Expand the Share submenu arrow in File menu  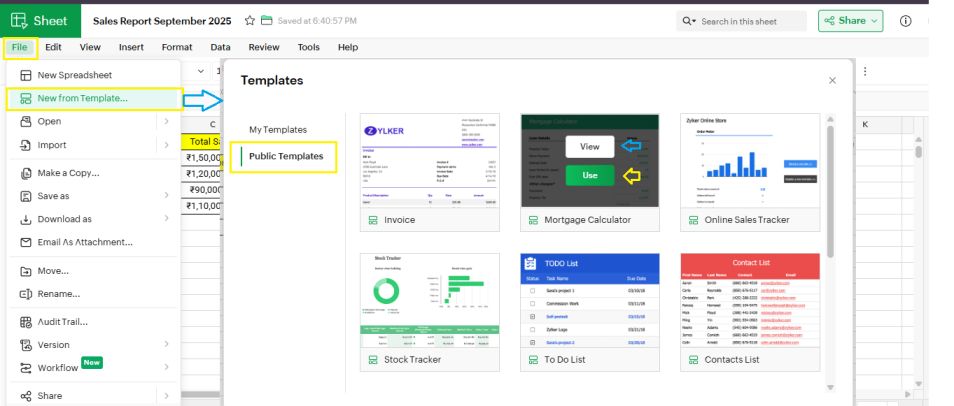click(166, 396)
